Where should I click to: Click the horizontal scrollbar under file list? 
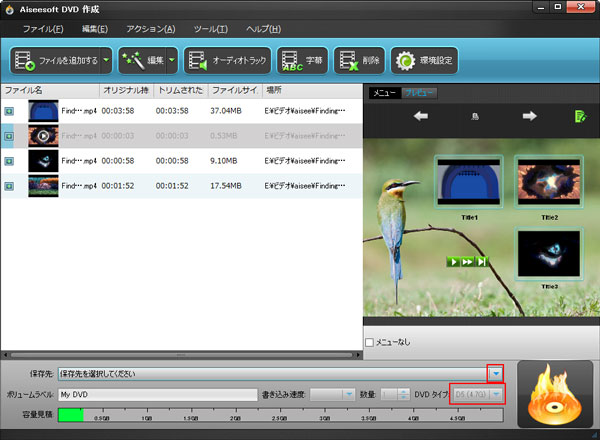181,355
